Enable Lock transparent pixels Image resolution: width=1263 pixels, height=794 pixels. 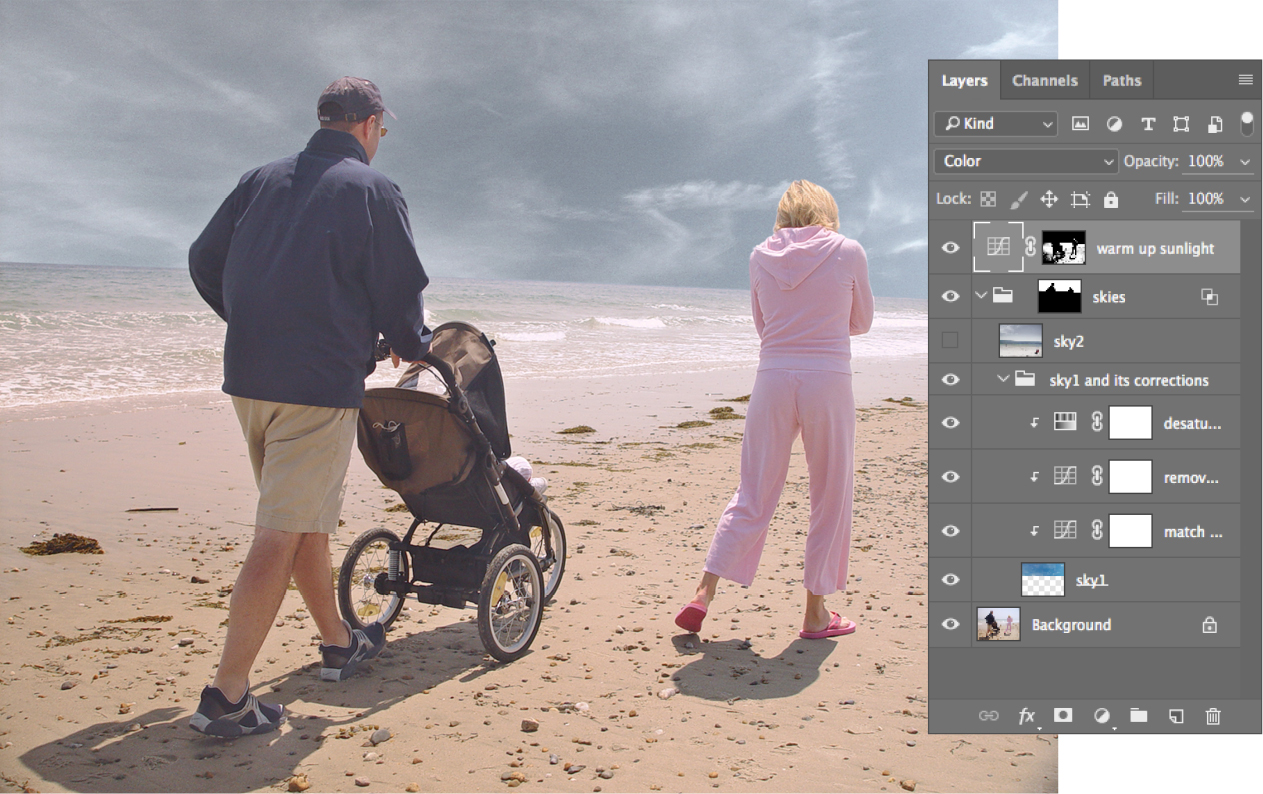click(989, 199)
